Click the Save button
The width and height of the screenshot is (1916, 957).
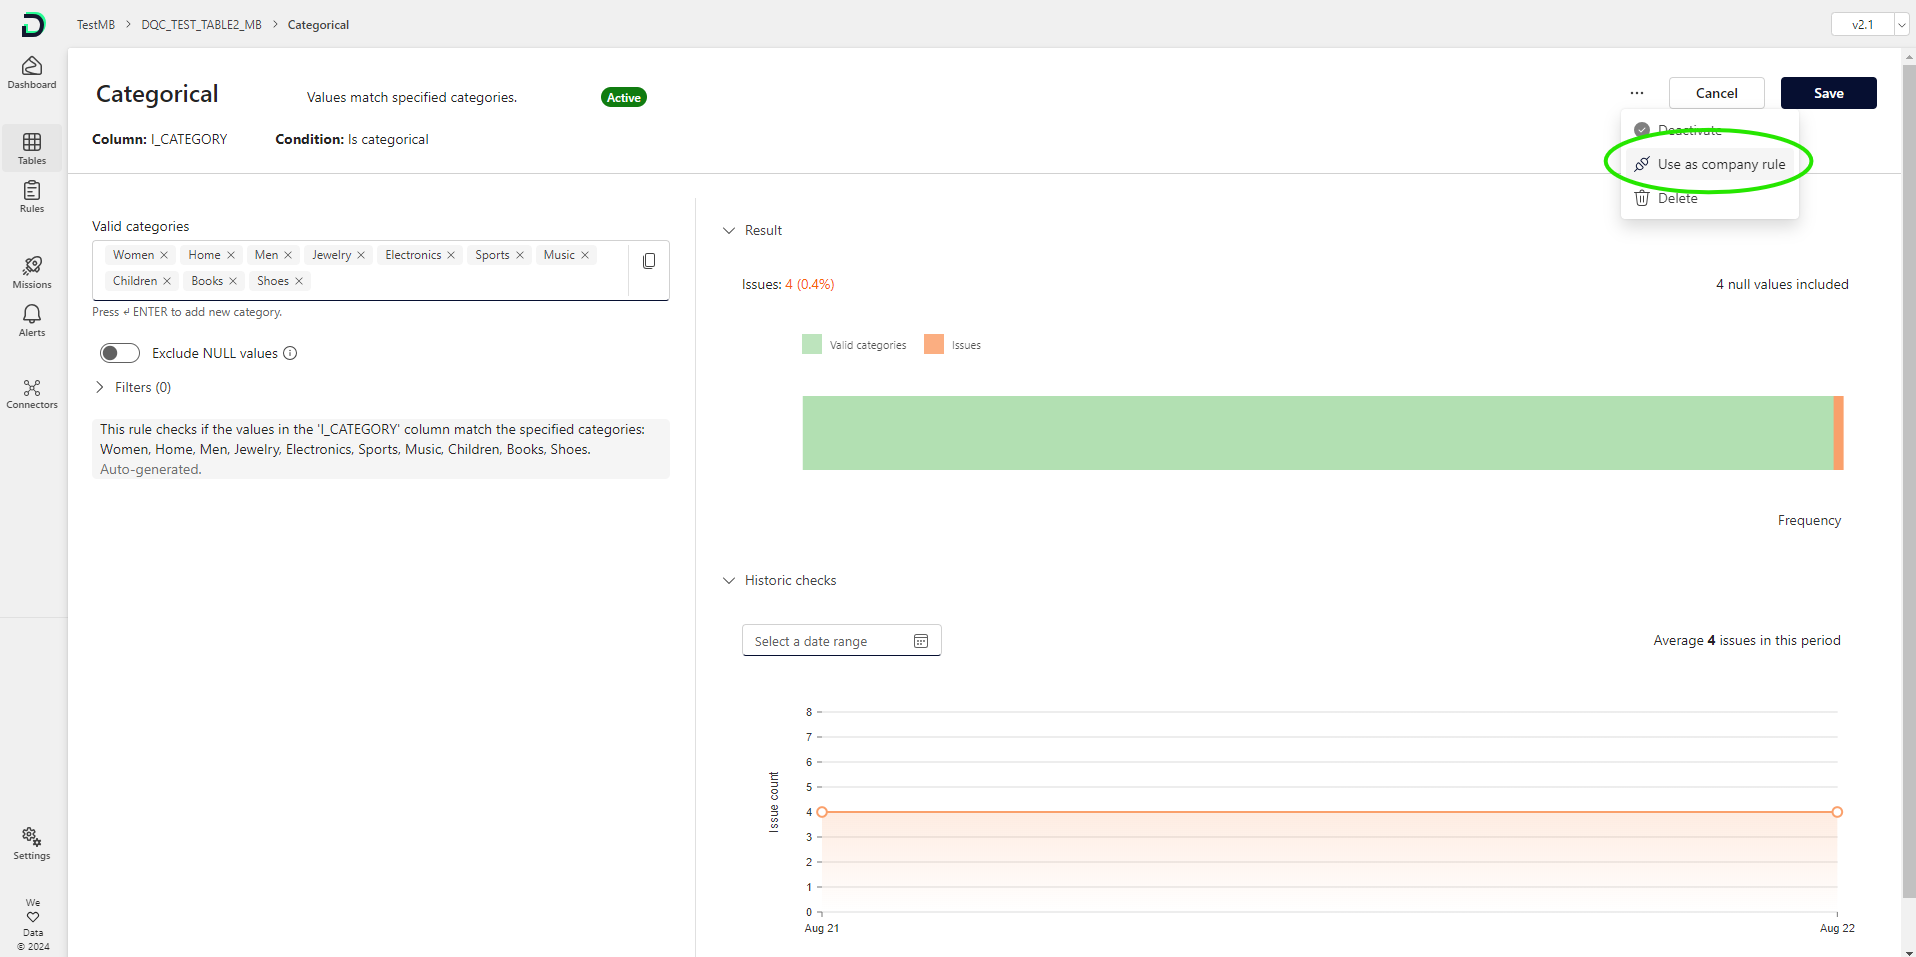1828,93
